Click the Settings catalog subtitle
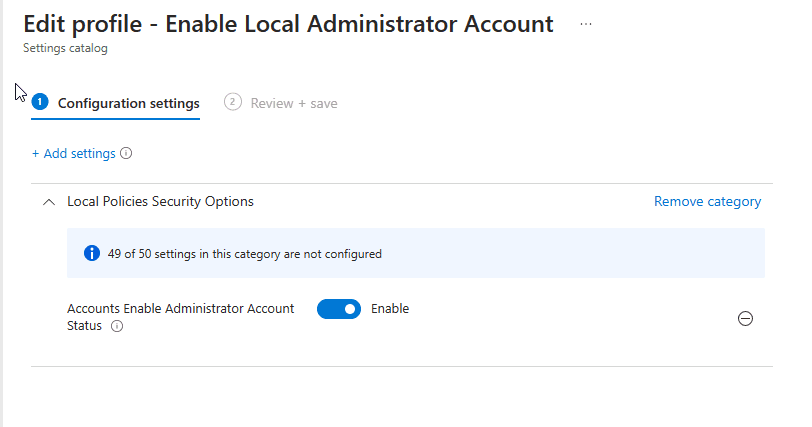This screenshot has width=812, height=427. [x=65, y=47]
